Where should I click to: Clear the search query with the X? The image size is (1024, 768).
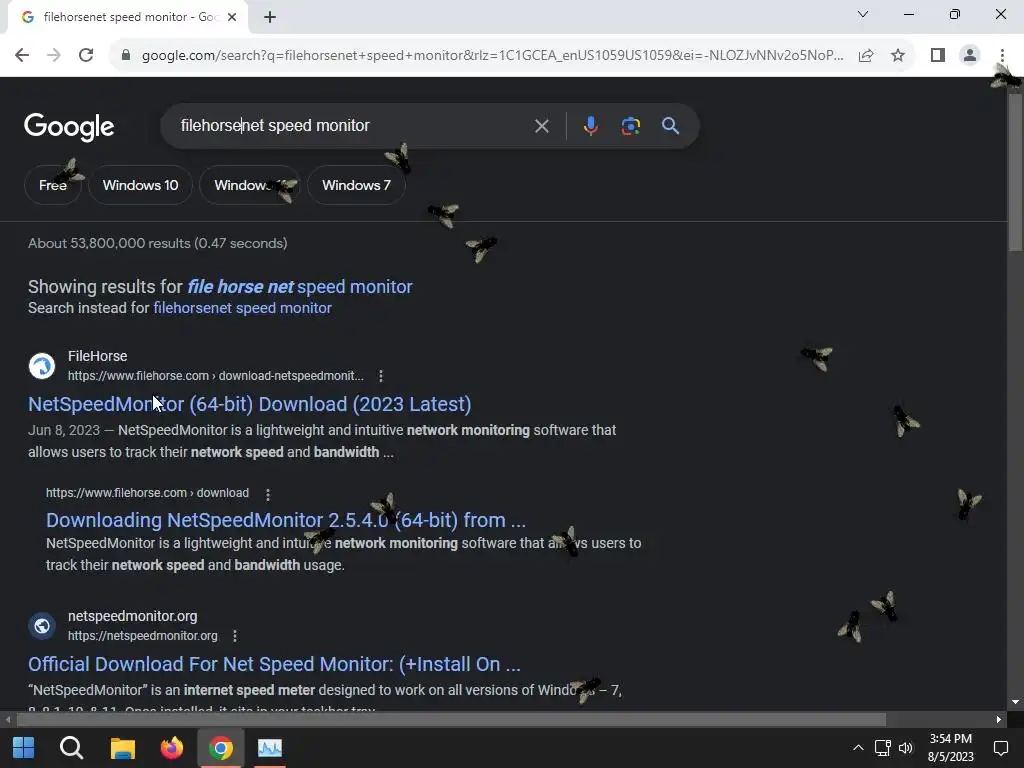pos(541,125)
